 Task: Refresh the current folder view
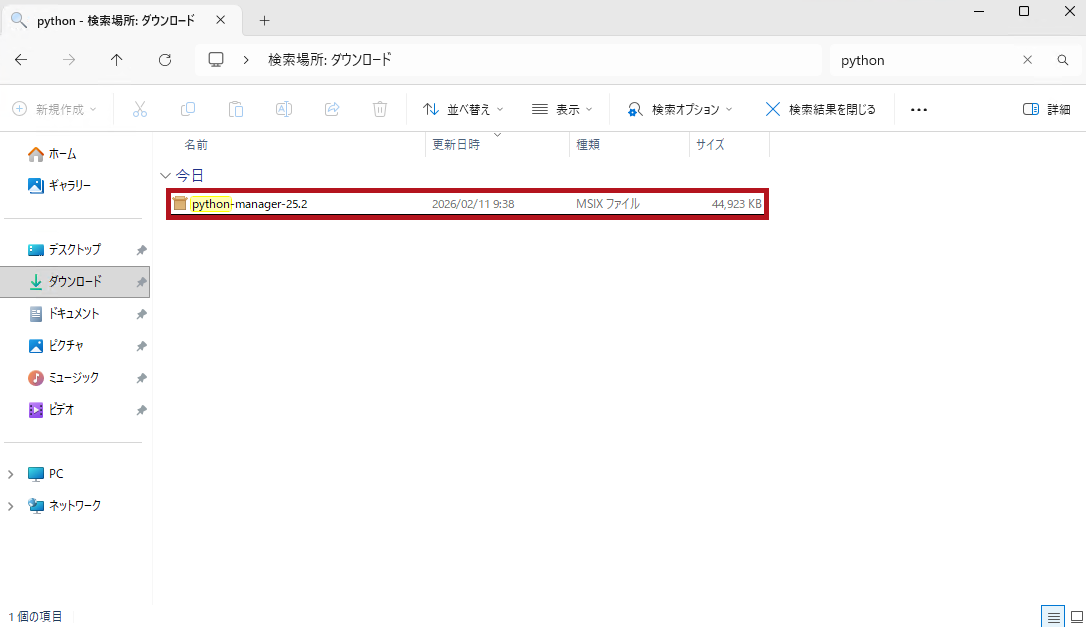pos(165,60)
